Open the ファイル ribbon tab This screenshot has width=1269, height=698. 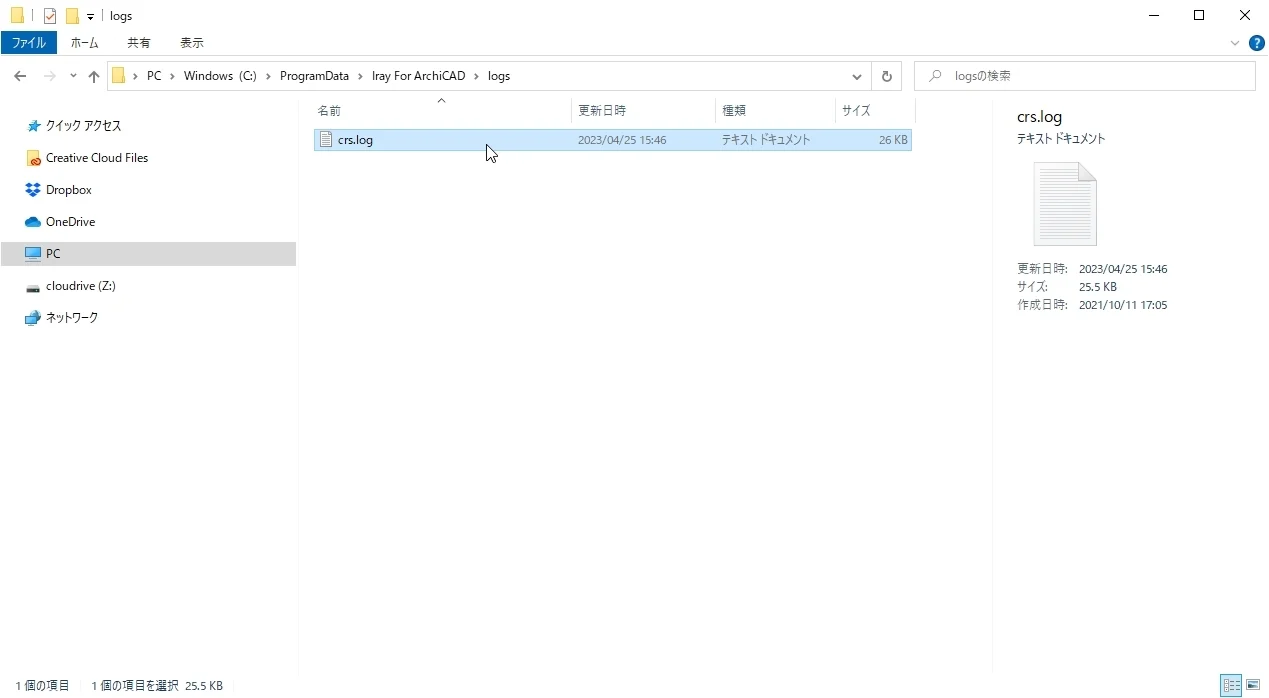pyautogui.click(x=28, y=43)
